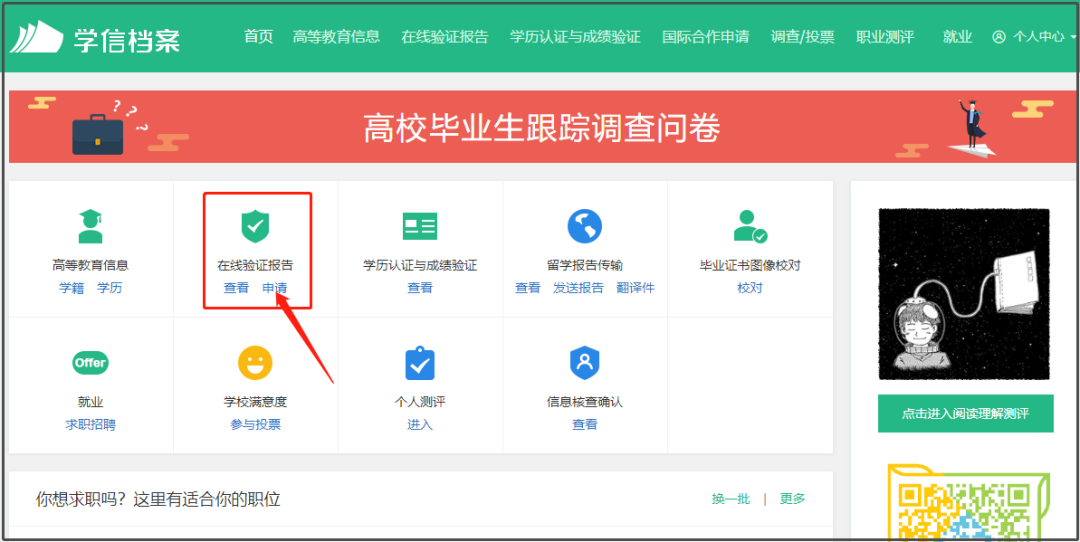Click the 在线验证报告 green shield icon
This screenshot has height=542, width=1080.
[255, 226]
